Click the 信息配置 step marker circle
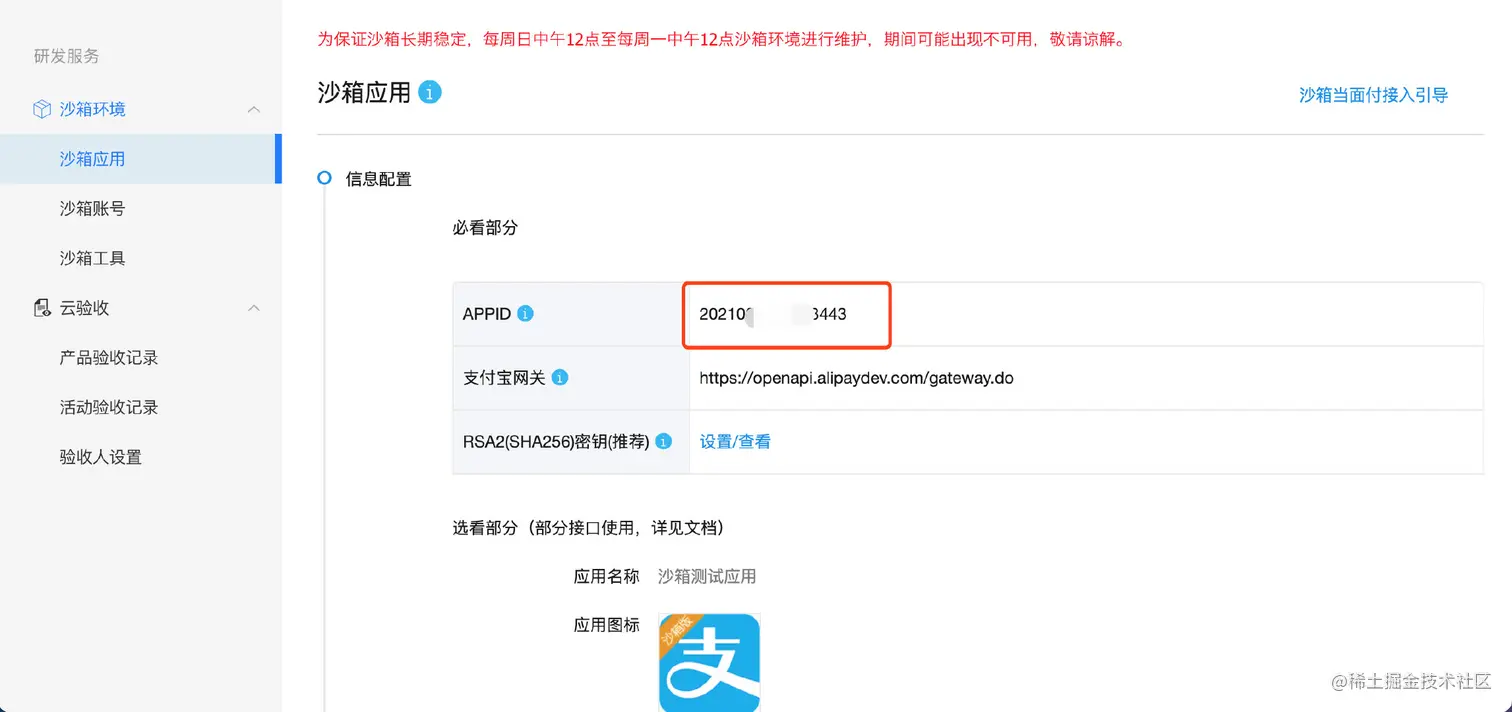The image size is (1512, 712). click(324, 178)
